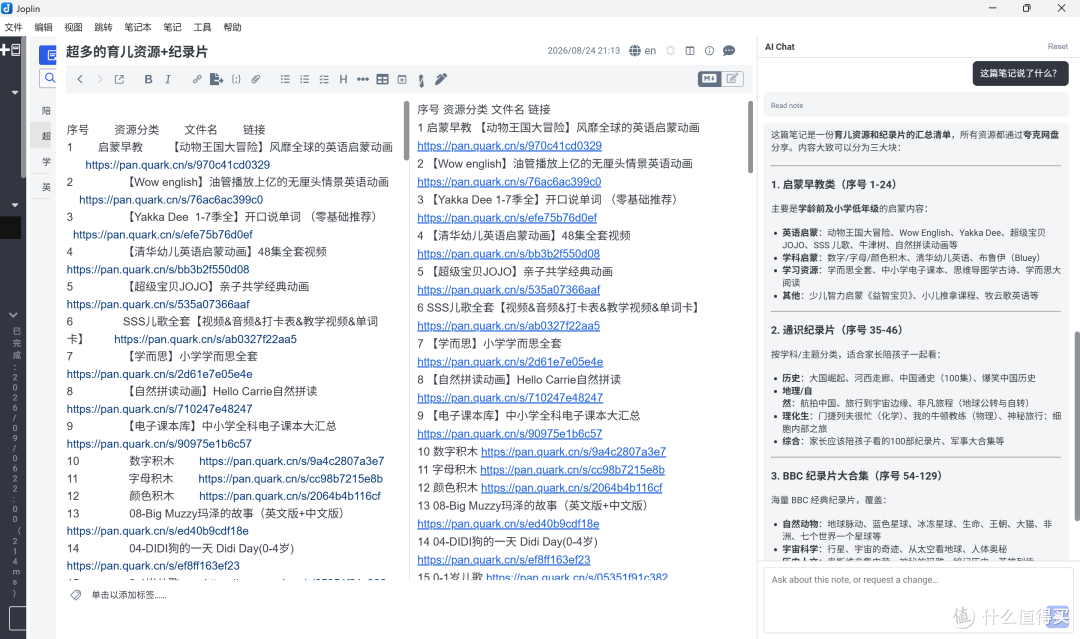The width and height of the screenshot is (1080, 639).
Task: Open the 笔记本 menu
Action: pos(138,28)
